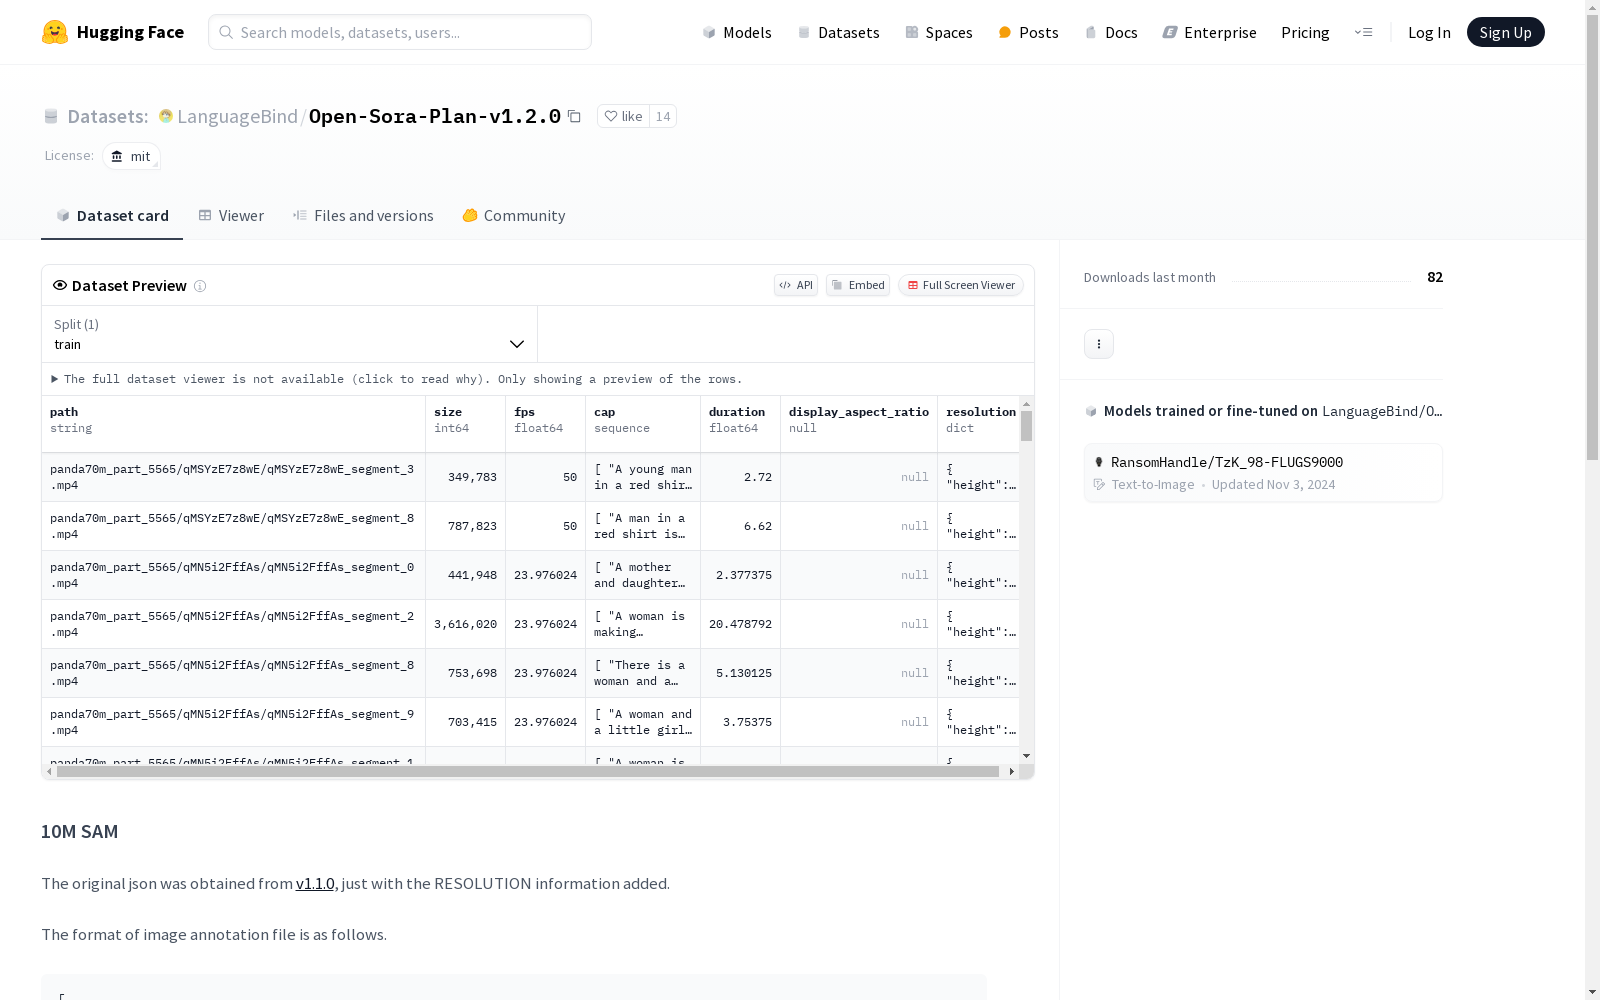Select the size cell 787,823

point(466,526)
